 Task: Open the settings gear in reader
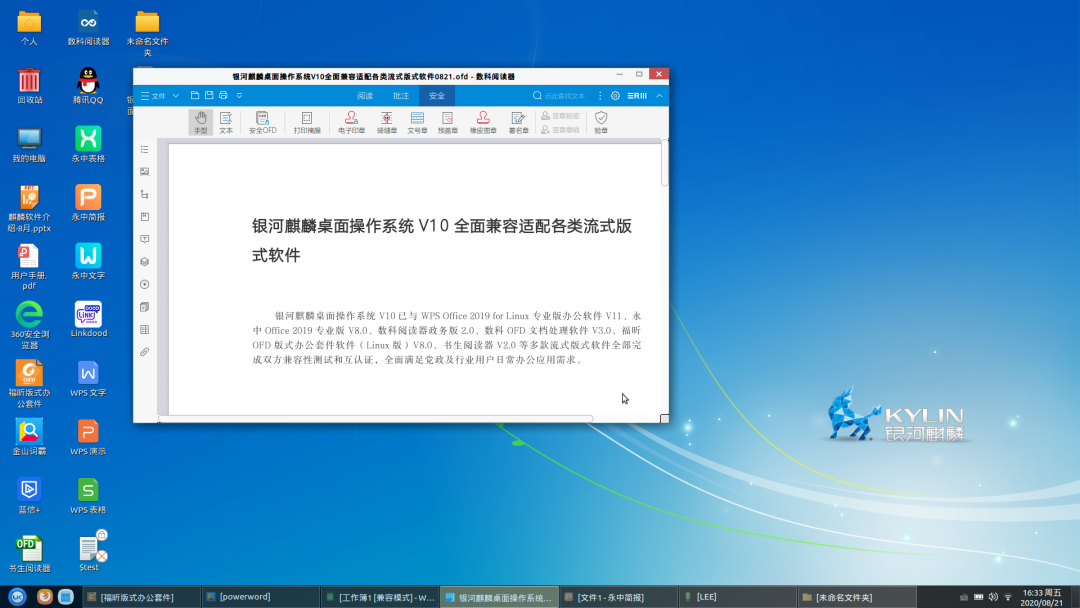click(x=615, y=96)
